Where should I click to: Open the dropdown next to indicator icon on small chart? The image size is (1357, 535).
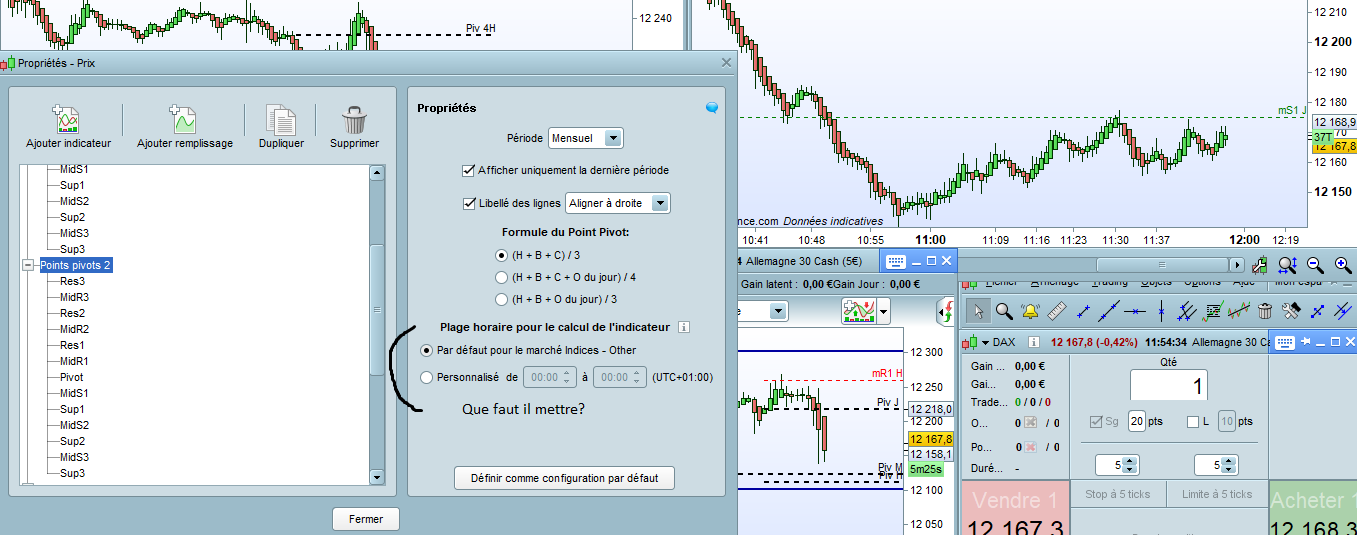884,312
